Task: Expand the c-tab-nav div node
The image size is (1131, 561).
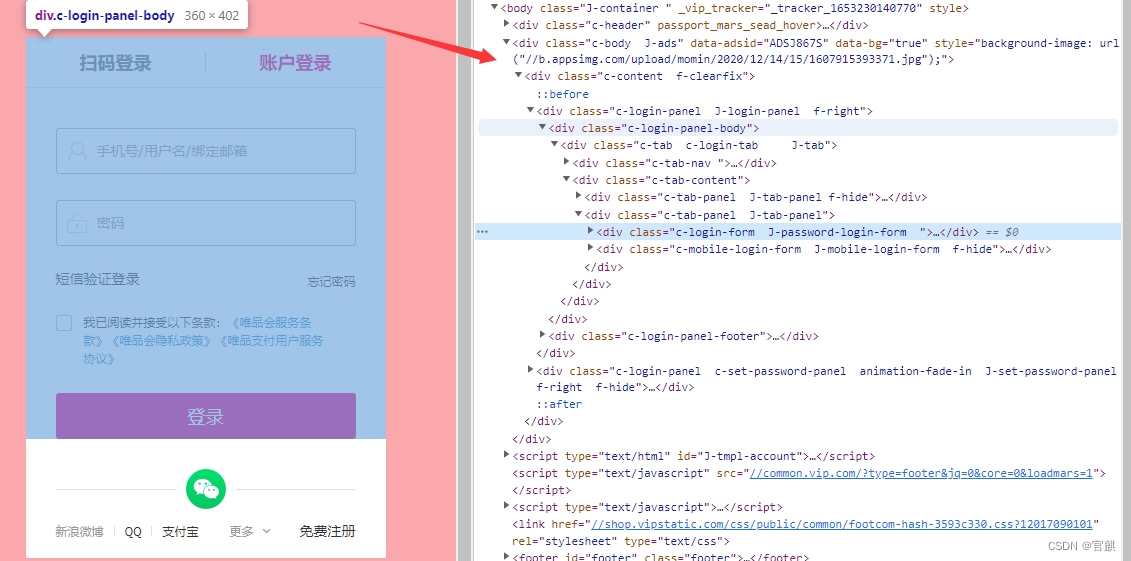Action: pyautogui.click(x=566, y=163)
